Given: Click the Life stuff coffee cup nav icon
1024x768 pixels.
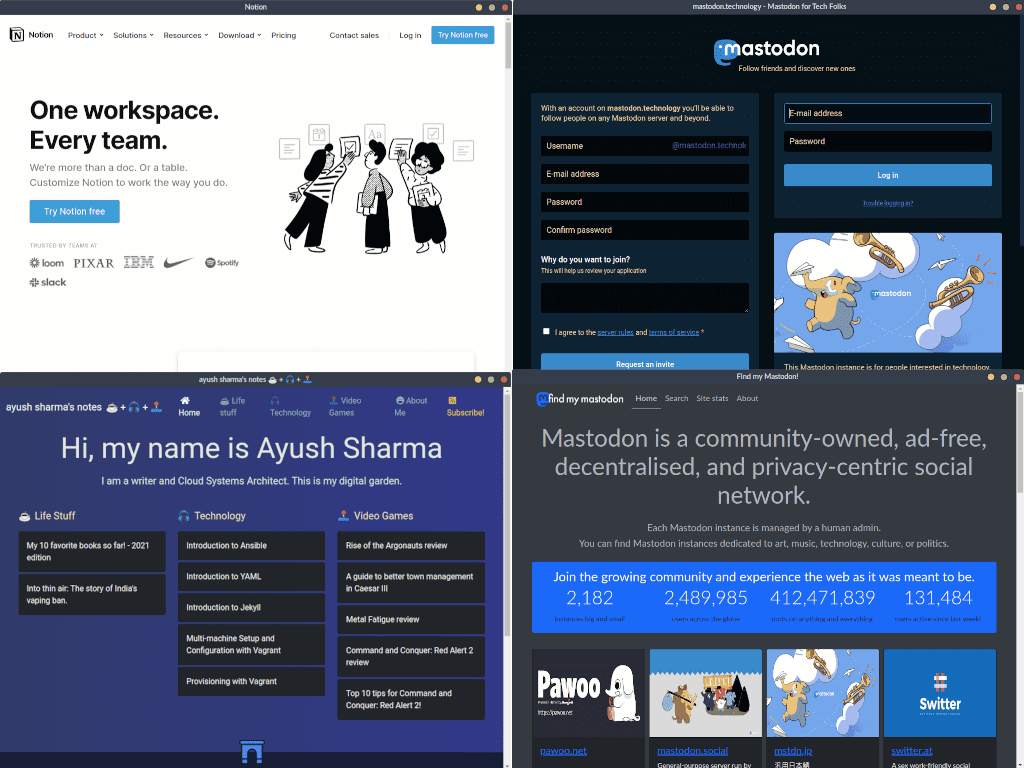Looking at the screenshot, I should pos(225,401).
